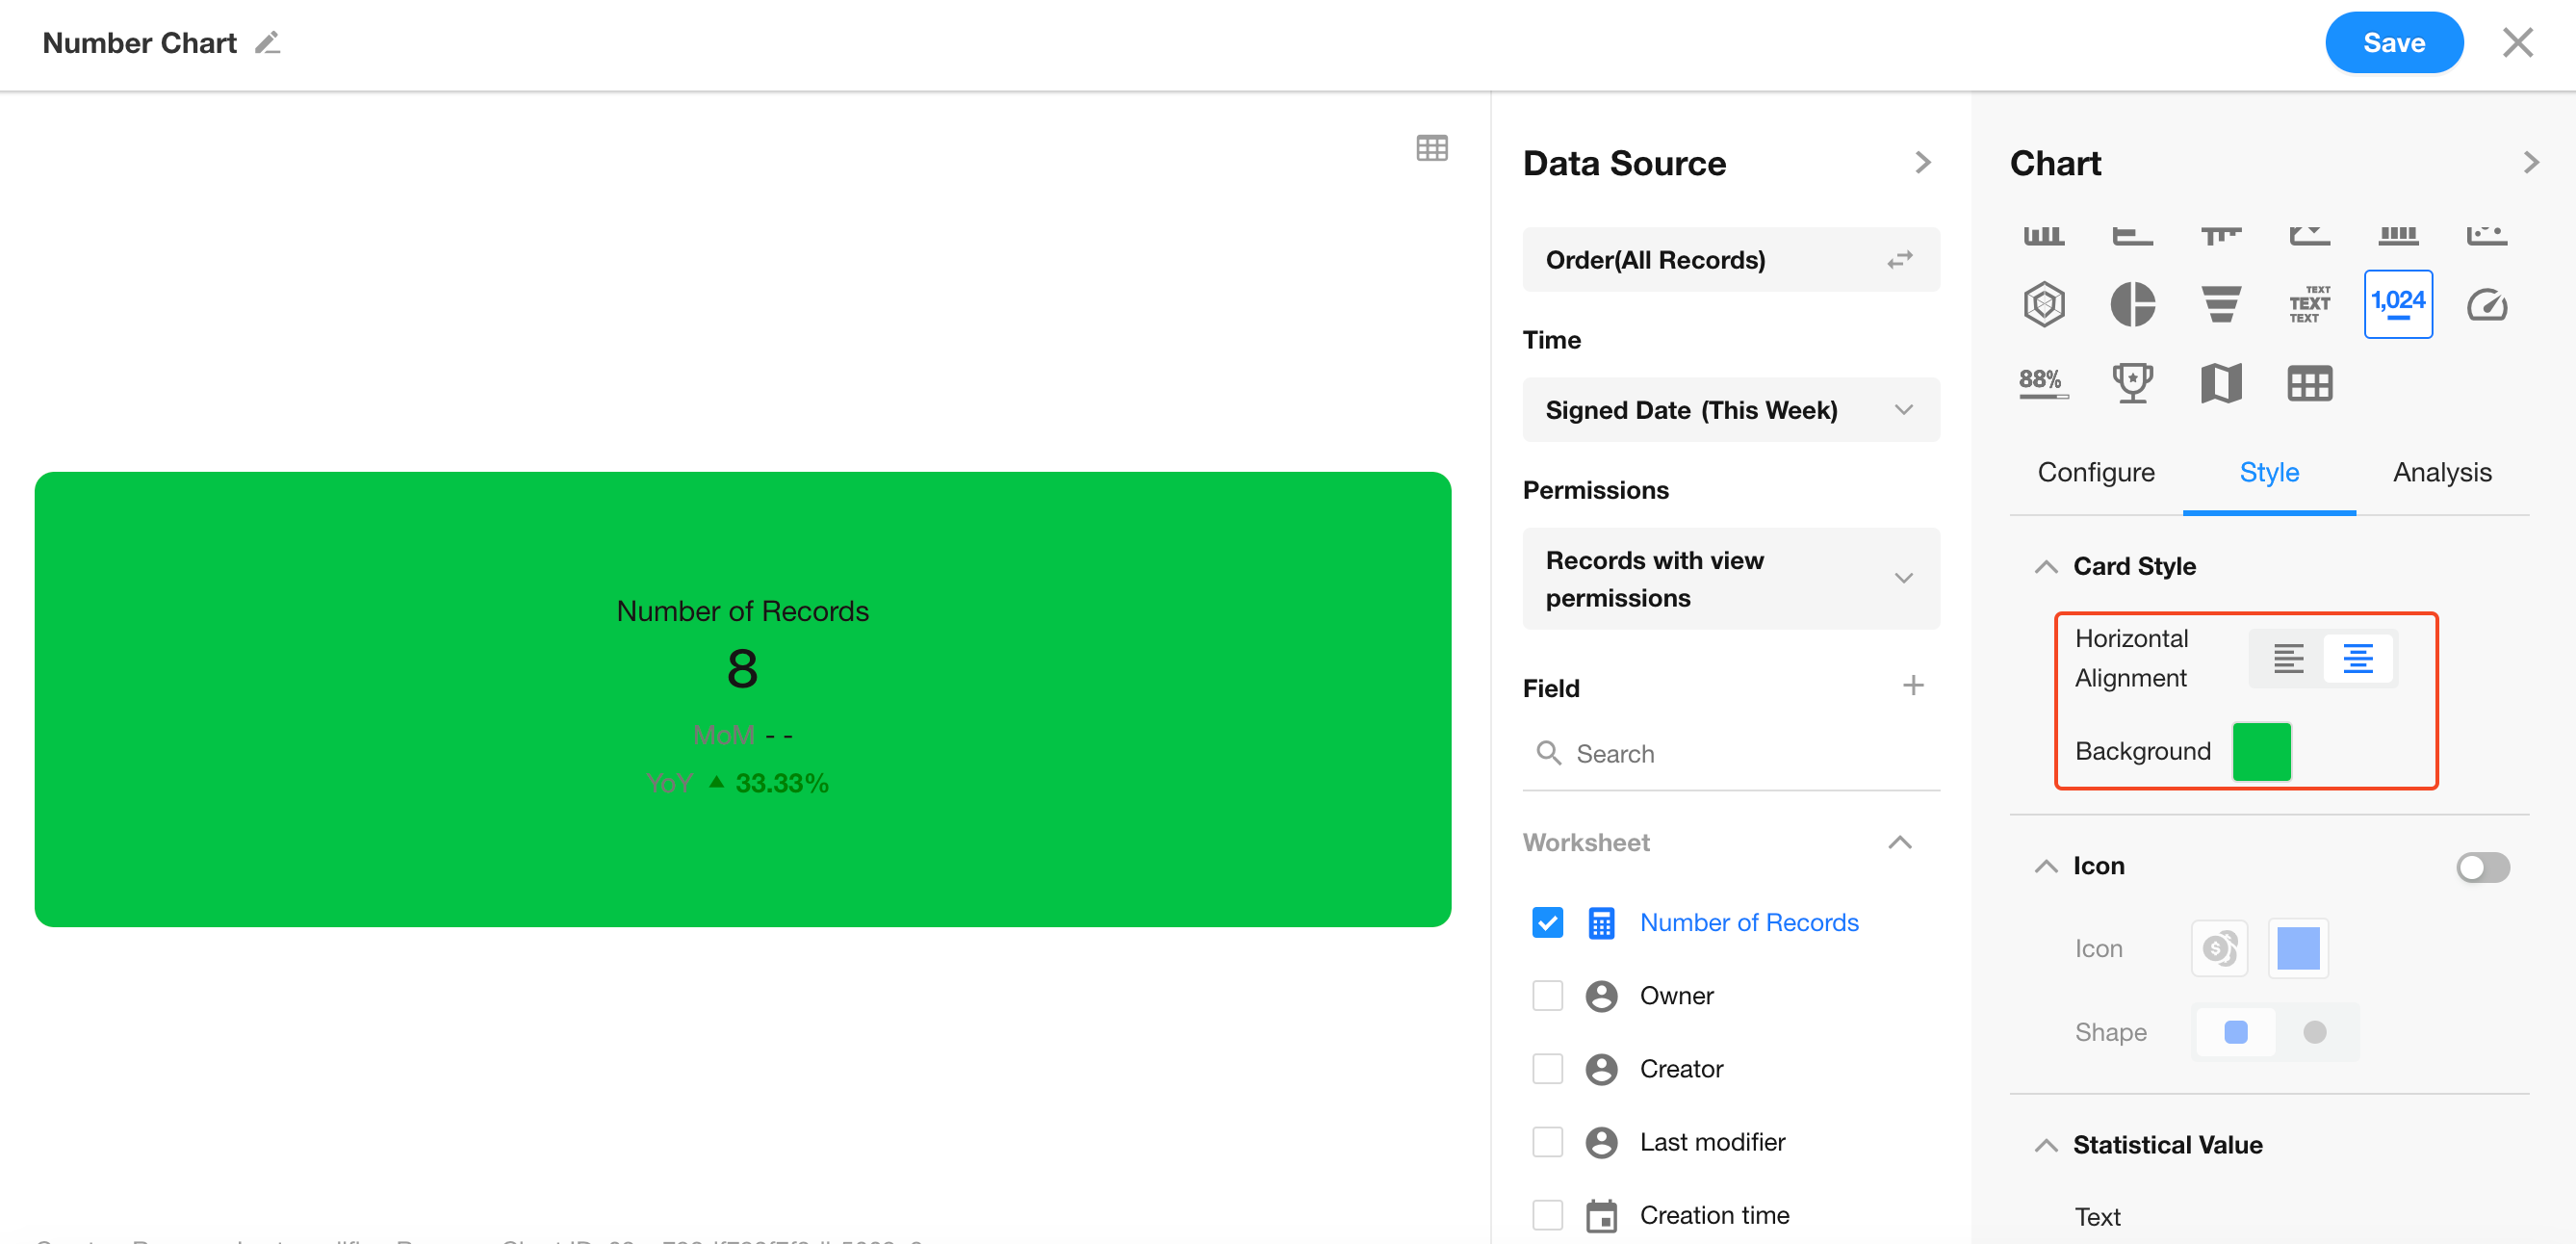The width and height of the screenshot is (2576, 1244).
Task: Click the pencil icon to rename chart
Action: click(x=267, y=43)
